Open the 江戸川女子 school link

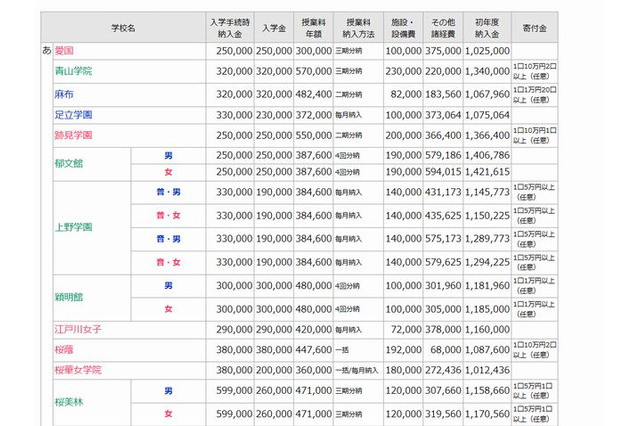(78, 329)
